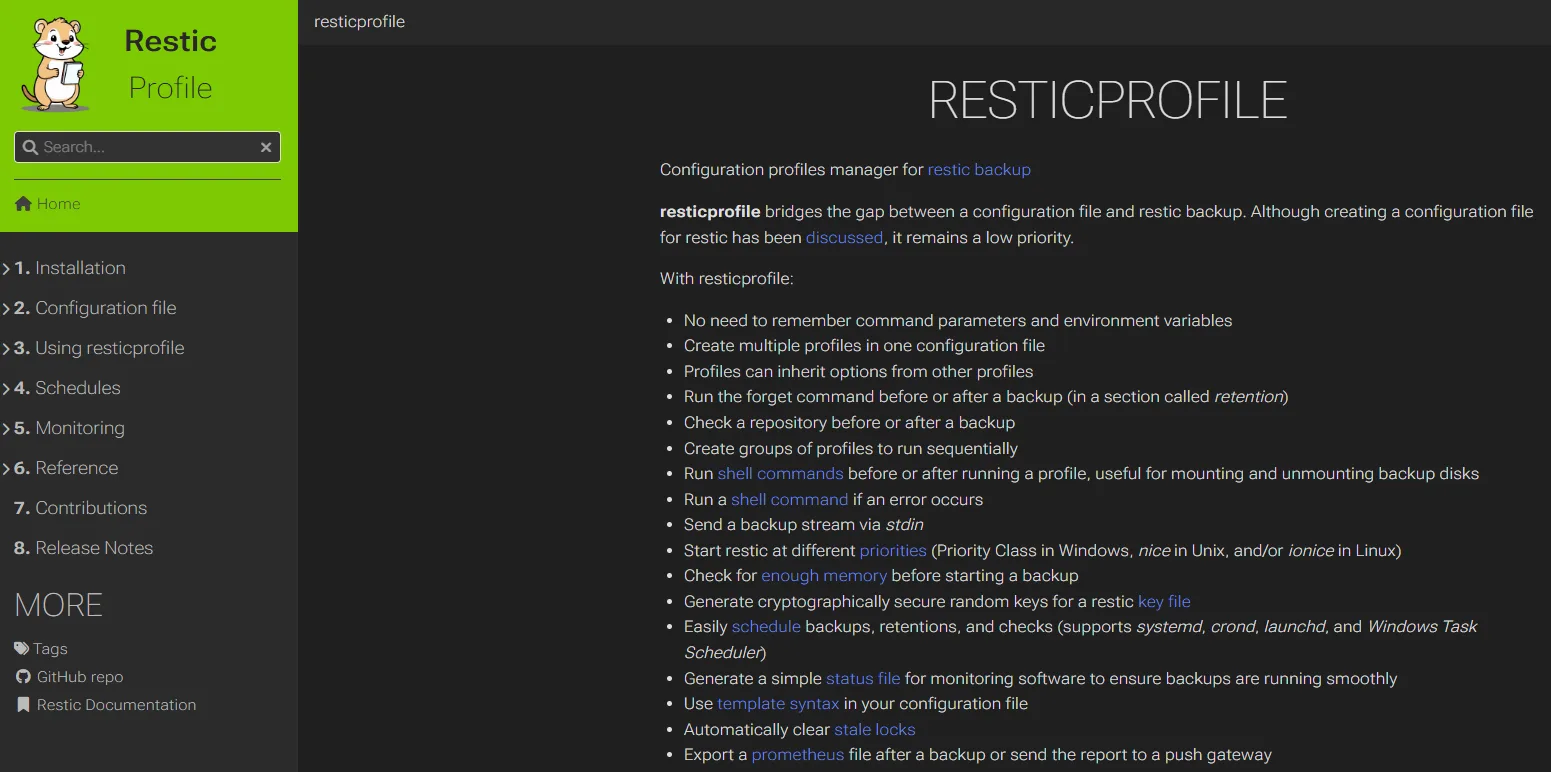Image resolution: width=1551 pixels, height=772 pixels.
Task: Open the key file link
Action: tap(1164, 602)
